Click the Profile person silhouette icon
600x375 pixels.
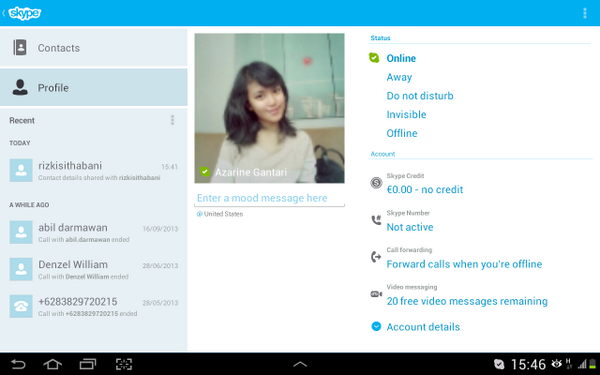click(x=20, y=87)
